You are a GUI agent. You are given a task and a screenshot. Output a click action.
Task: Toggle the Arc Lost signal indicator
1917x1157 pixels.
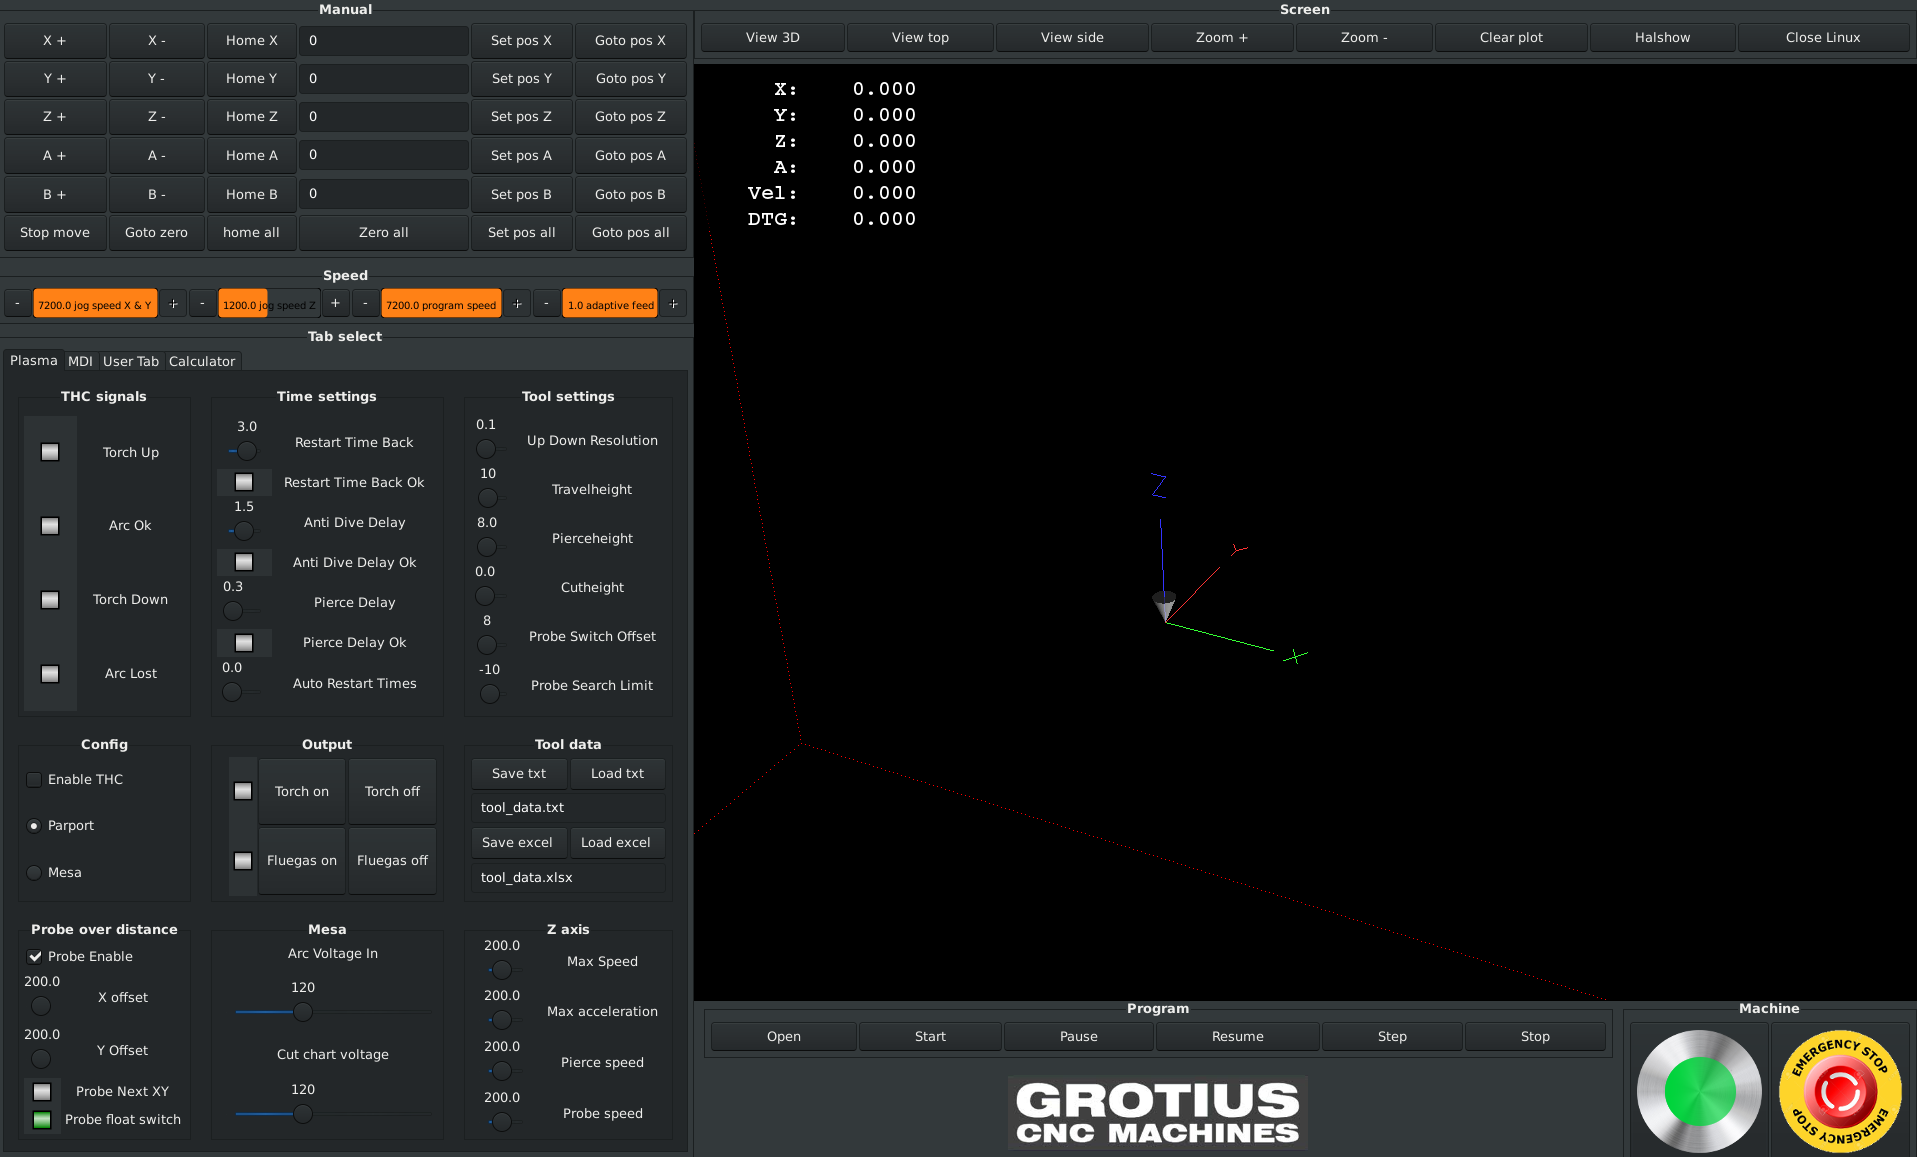(x=50, y=674)
